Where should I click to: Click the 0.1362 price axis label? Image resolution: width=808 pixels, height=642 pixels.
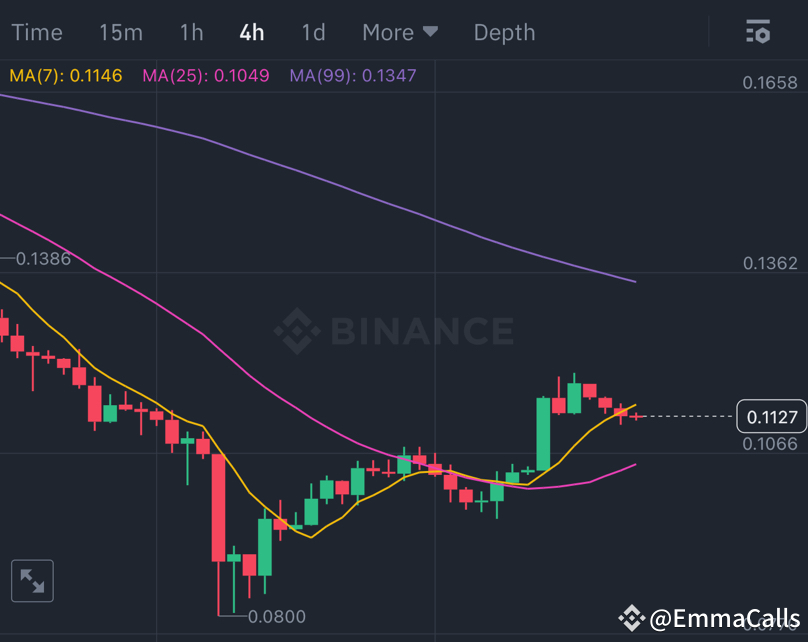click(771, 263)
